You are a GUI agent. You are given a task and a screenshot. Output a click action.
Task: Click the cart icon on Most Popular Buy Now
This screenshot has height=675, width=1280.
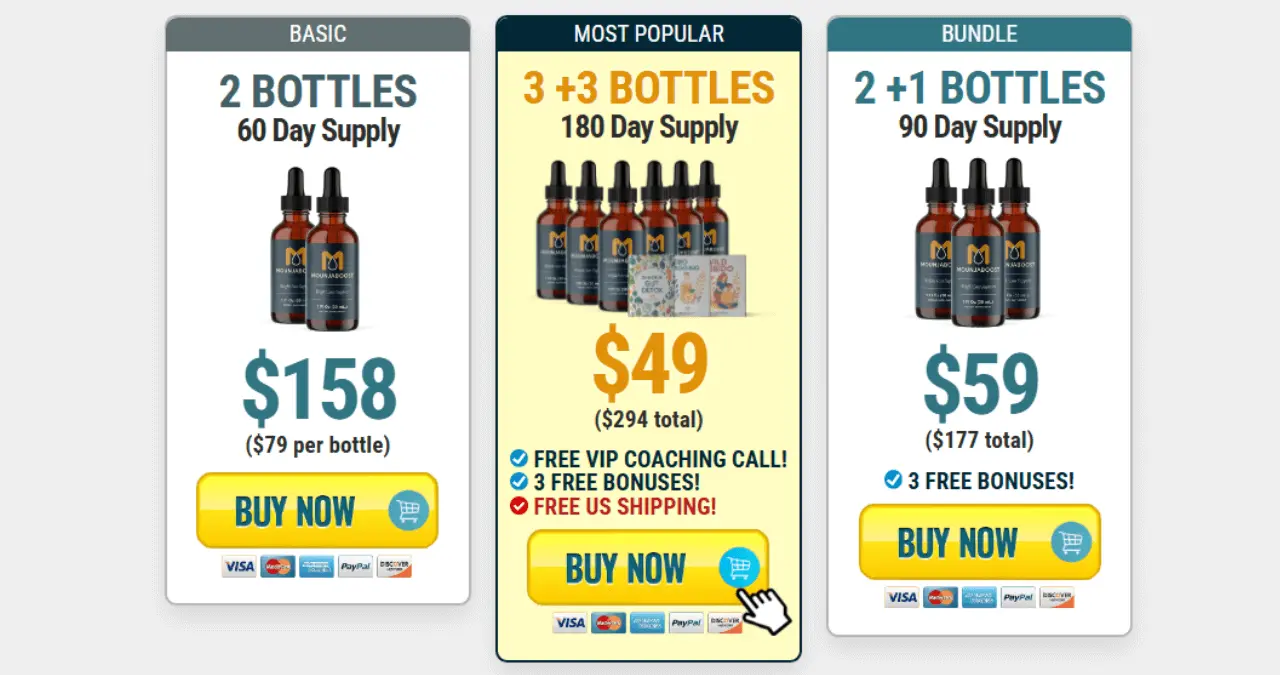click(739, 568)
